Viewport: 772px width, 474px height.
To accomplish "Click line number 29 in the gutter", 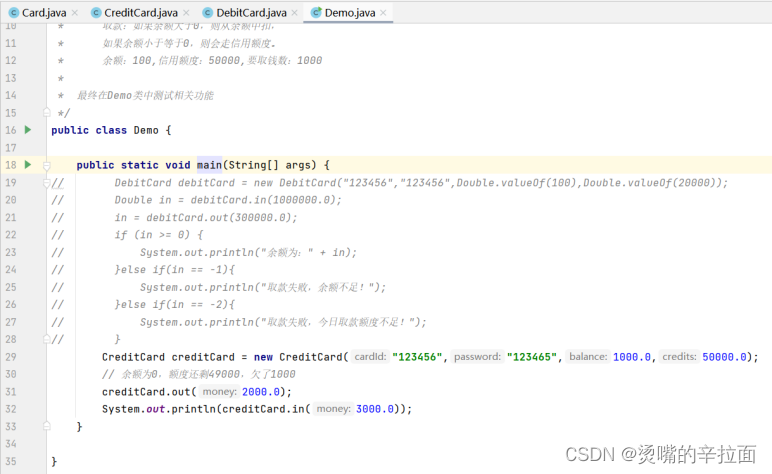I will click(x=11, y=357).
